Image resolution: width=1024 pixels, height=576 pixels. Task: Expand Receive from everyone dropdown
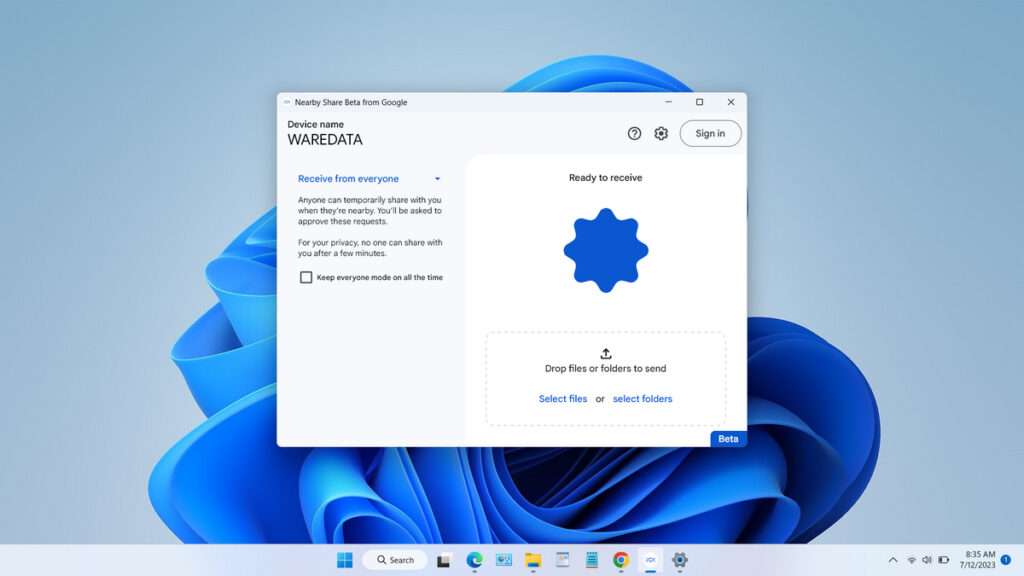(370, 178)
